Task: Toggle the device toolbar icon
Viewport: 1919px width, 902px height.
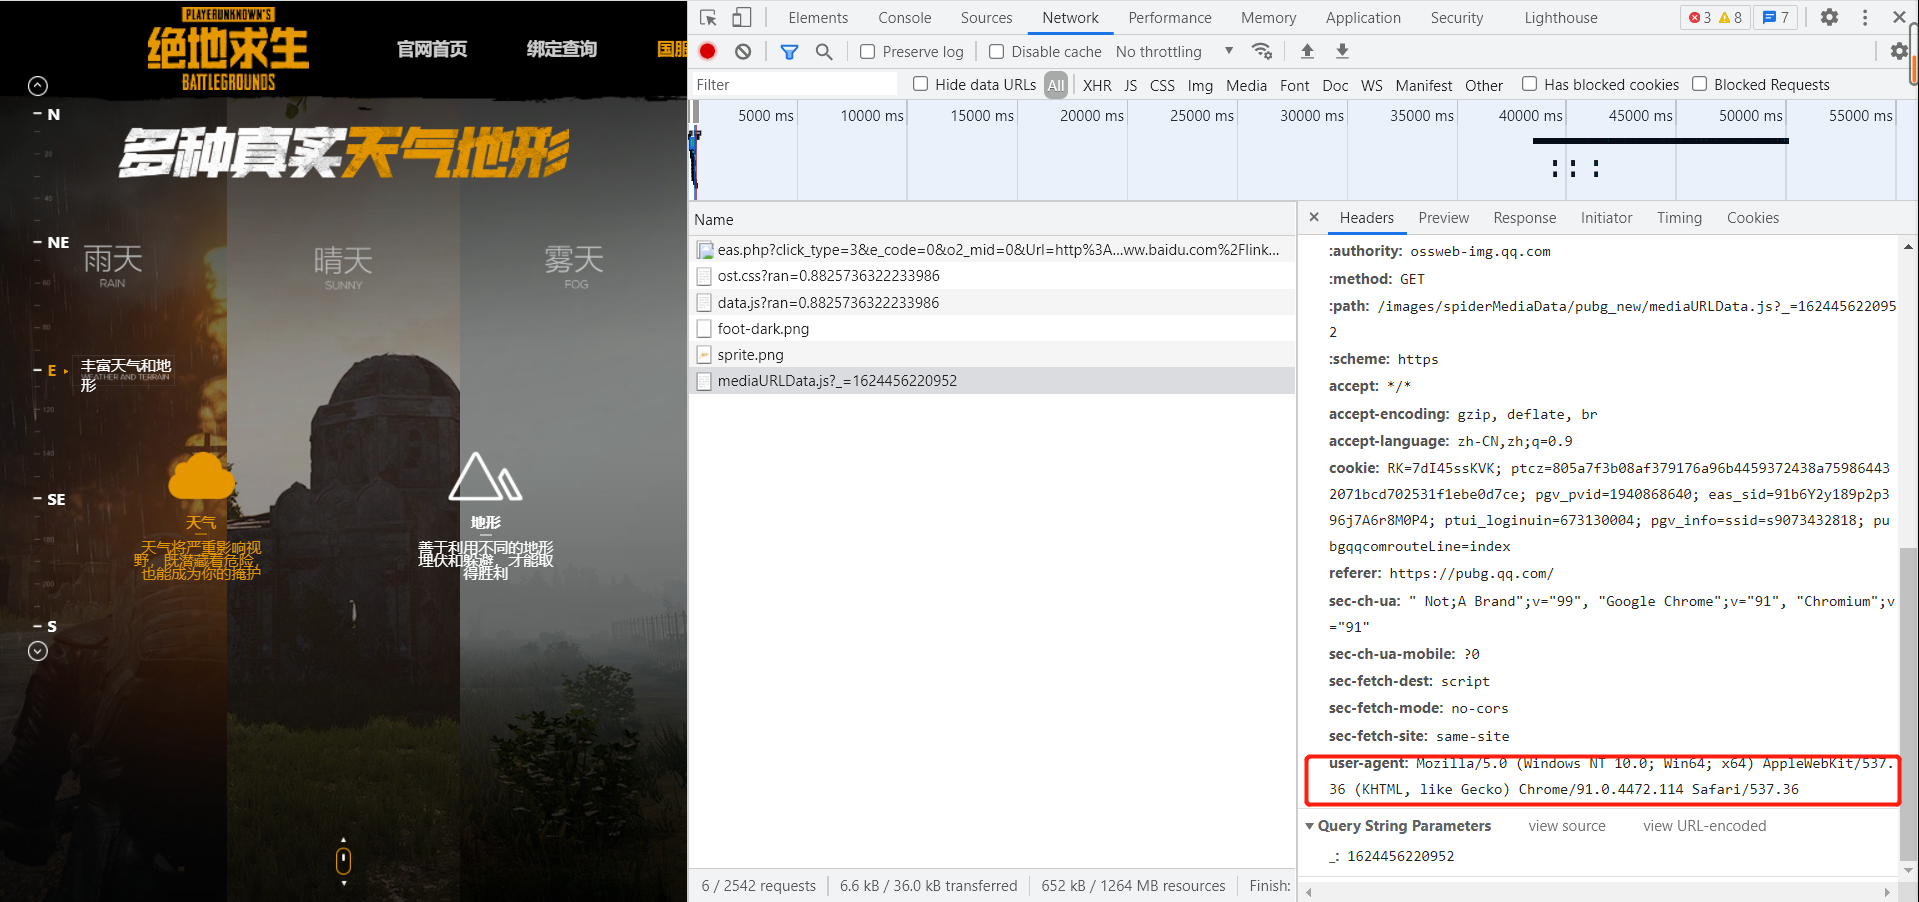Action: click(x=741, y=18)
